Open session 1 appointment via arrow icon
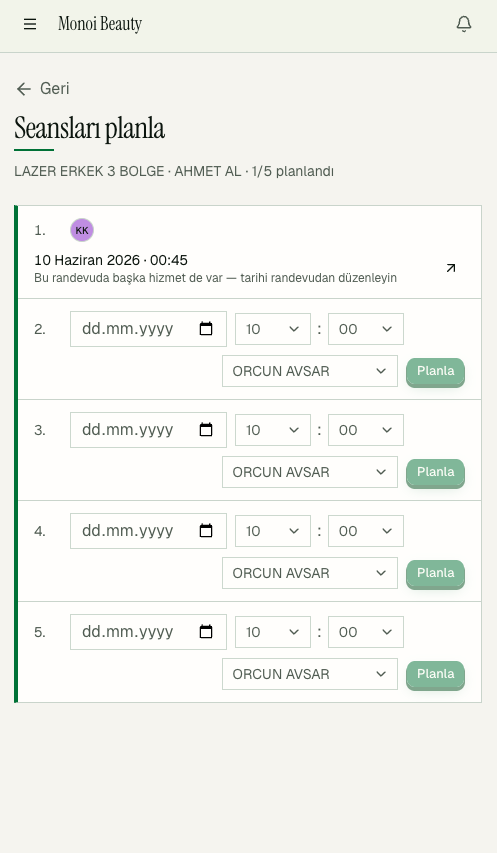The height and width of the screenshot is (853, 497). coord(451,268)
